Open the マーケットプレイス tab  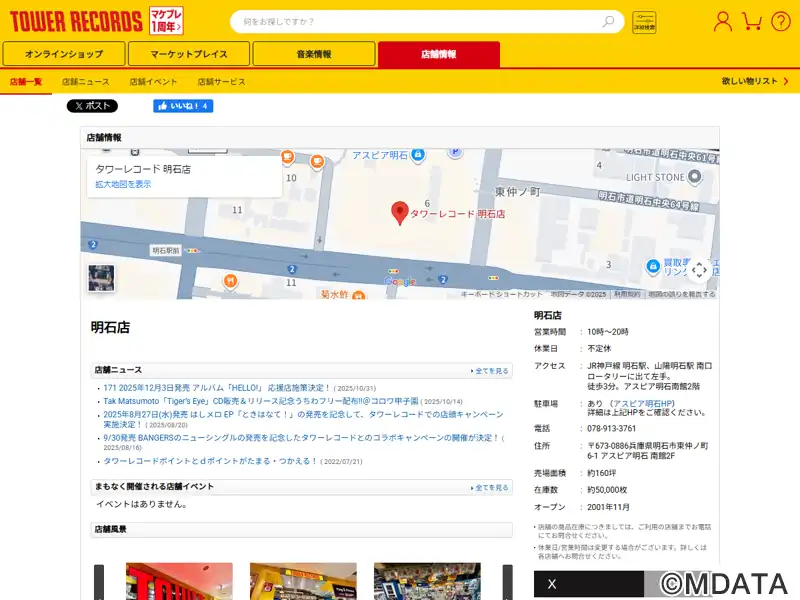click(x=189, y=54)
